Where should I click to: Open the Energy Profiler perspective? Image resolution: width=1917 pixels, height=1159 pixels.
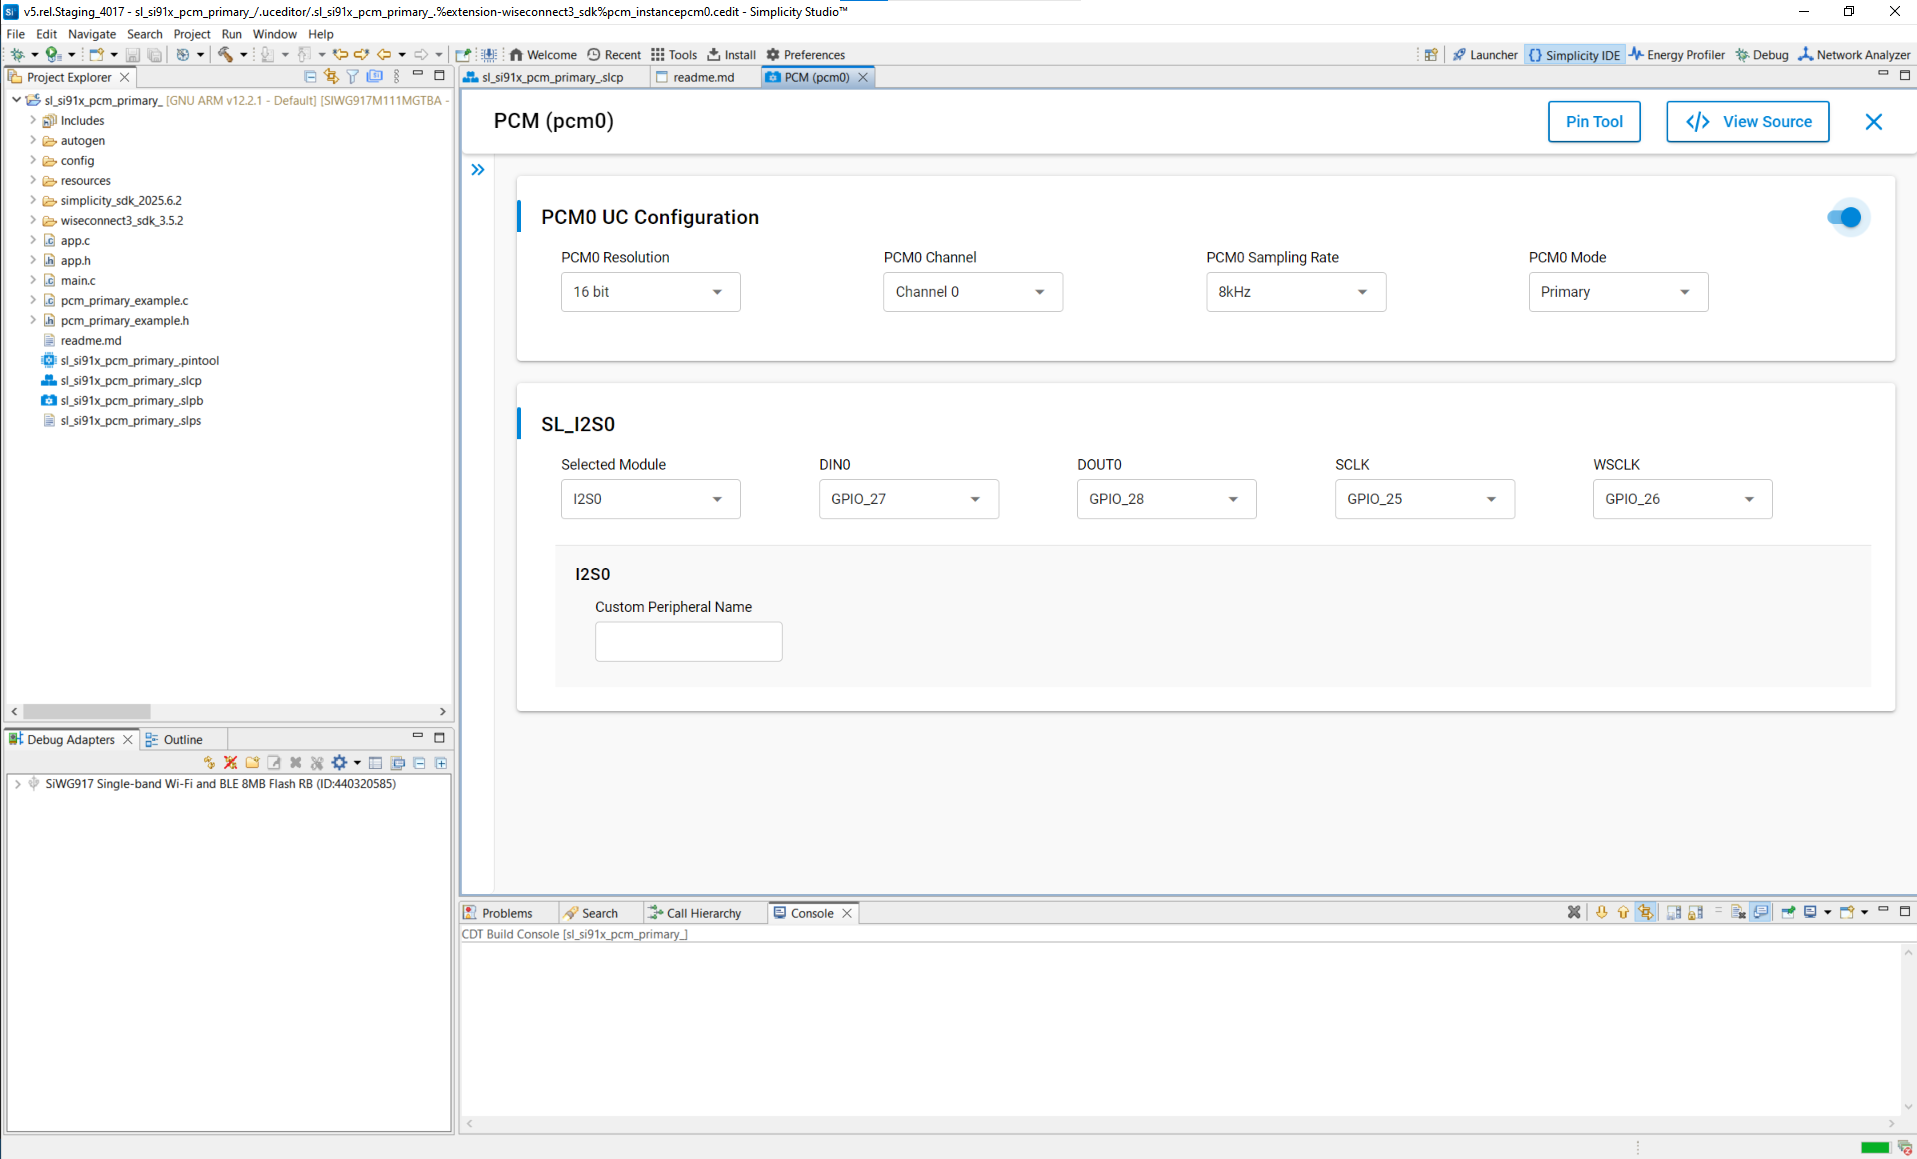click(x=1677, y=54)
